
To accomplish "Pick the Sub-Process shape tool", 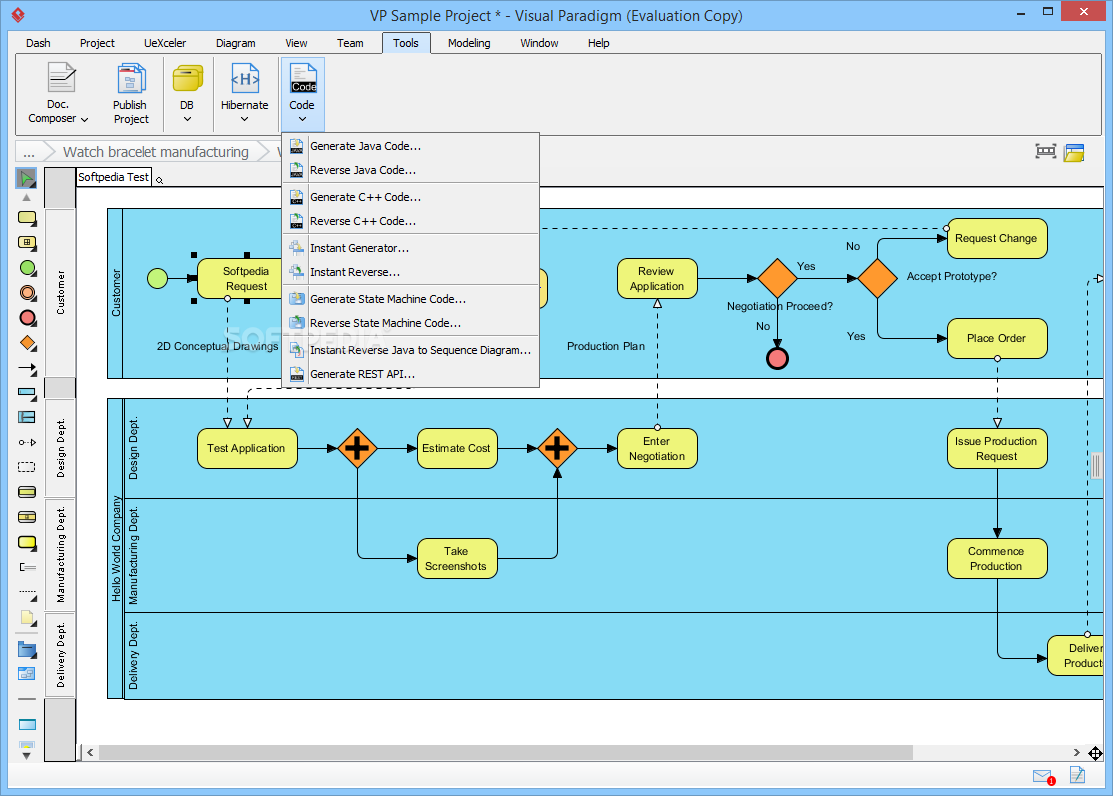I will 27,243.
